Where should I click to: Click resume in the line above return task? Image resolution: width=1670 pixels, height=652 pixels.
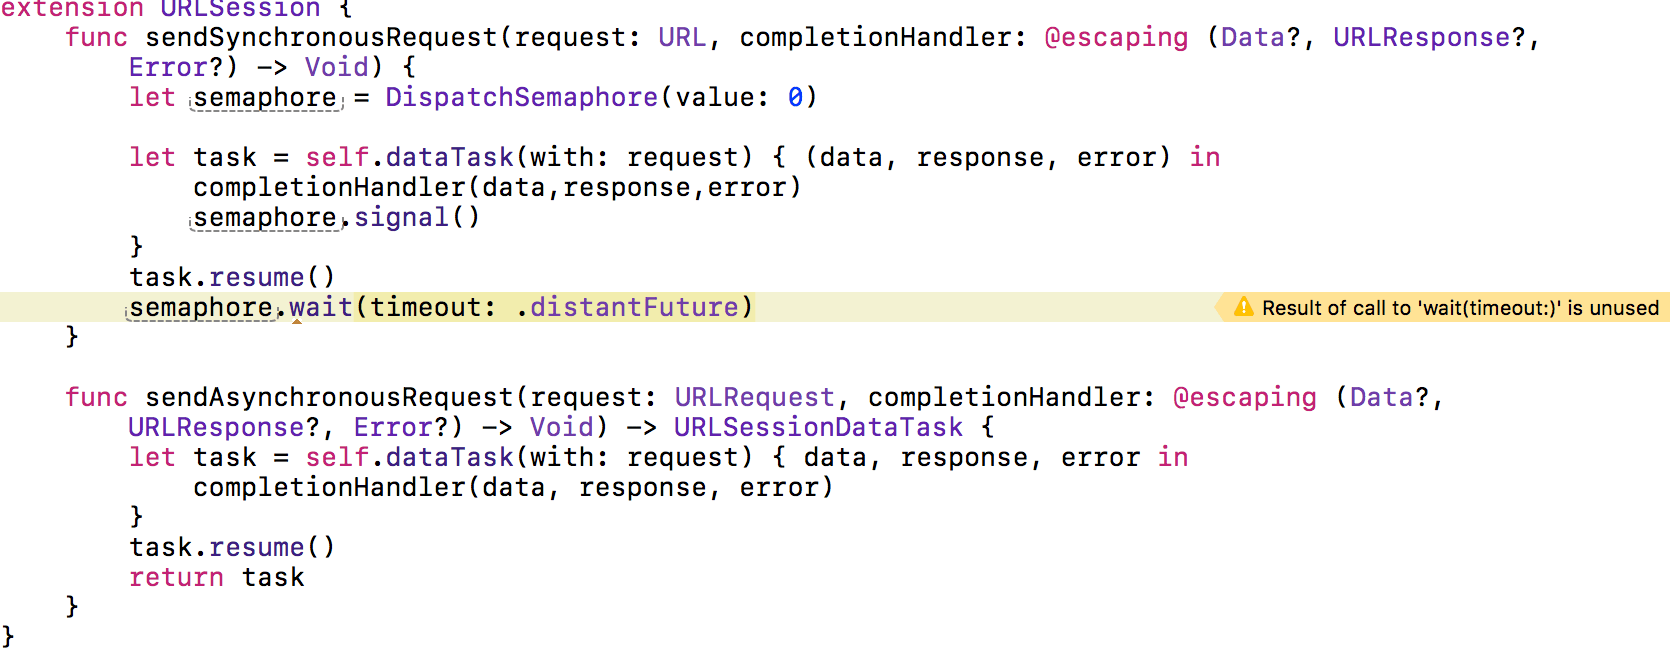pyautogui.click(x=257, y=547)
